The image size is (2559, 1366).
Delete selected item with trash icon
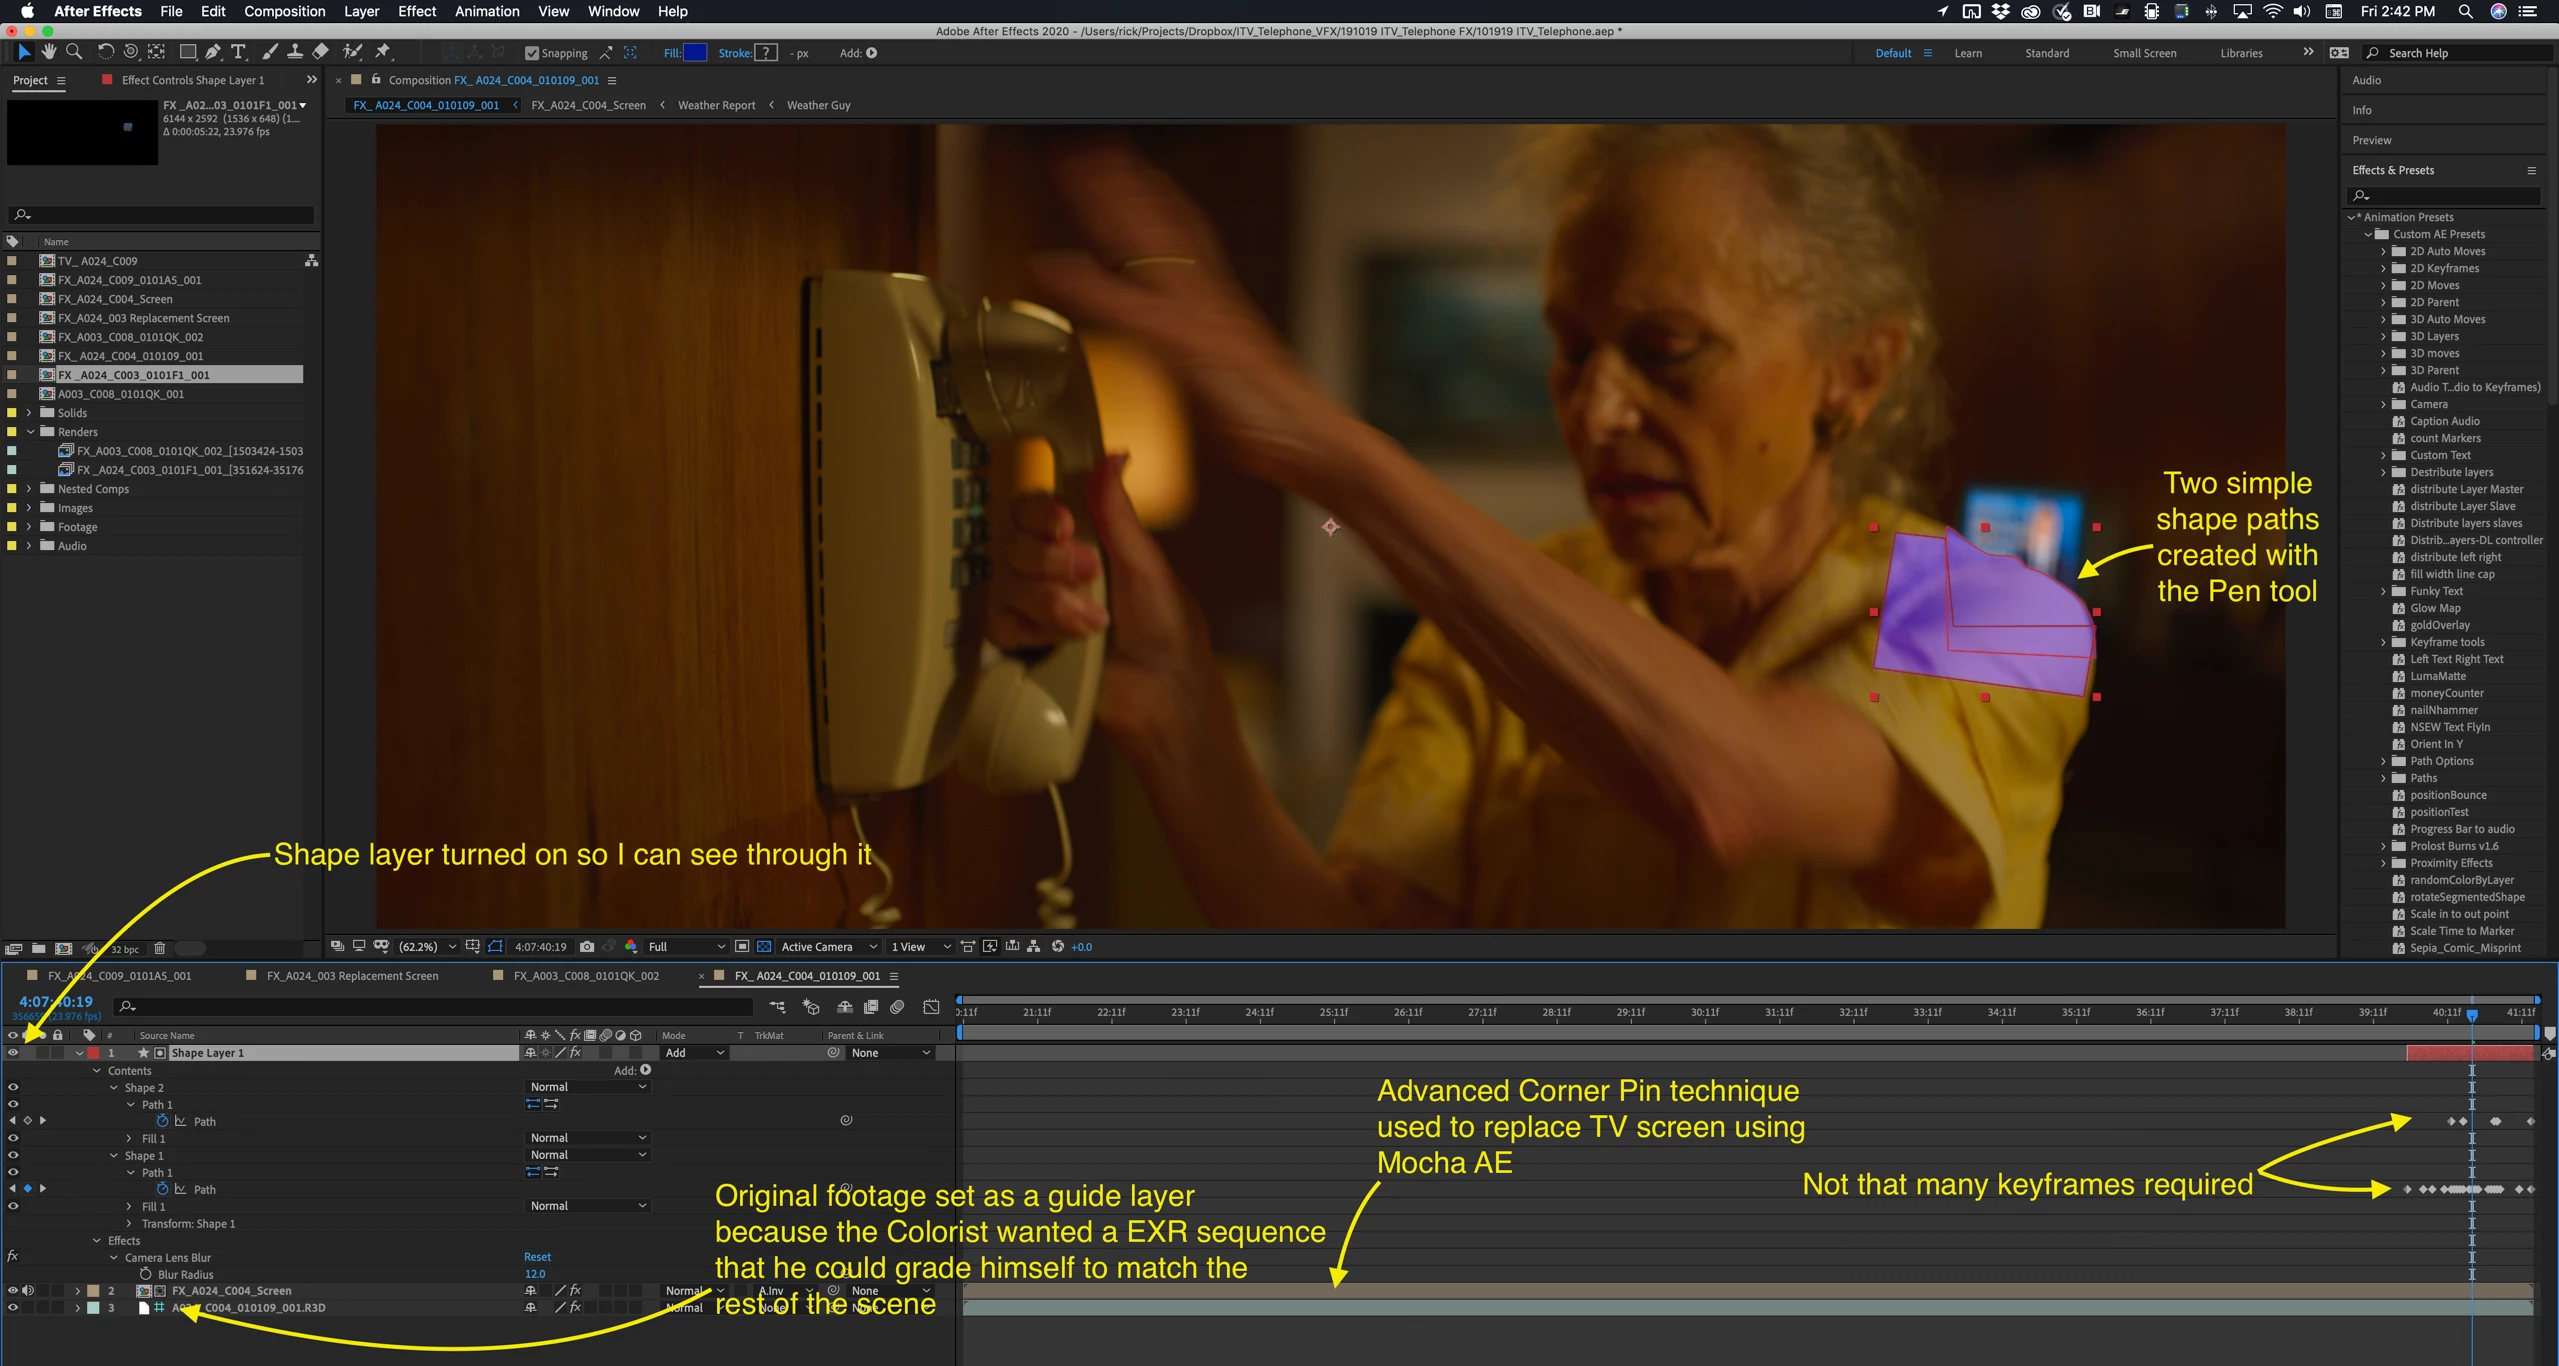[x=159, y=948]
